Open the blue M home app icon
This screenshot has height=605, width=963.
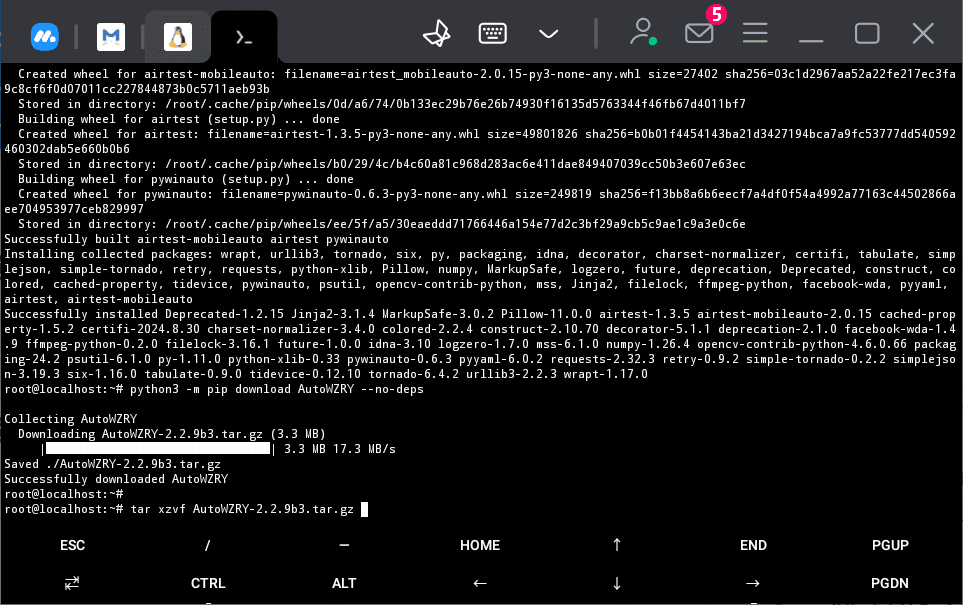pyautogui.click(x=44, y=37)
